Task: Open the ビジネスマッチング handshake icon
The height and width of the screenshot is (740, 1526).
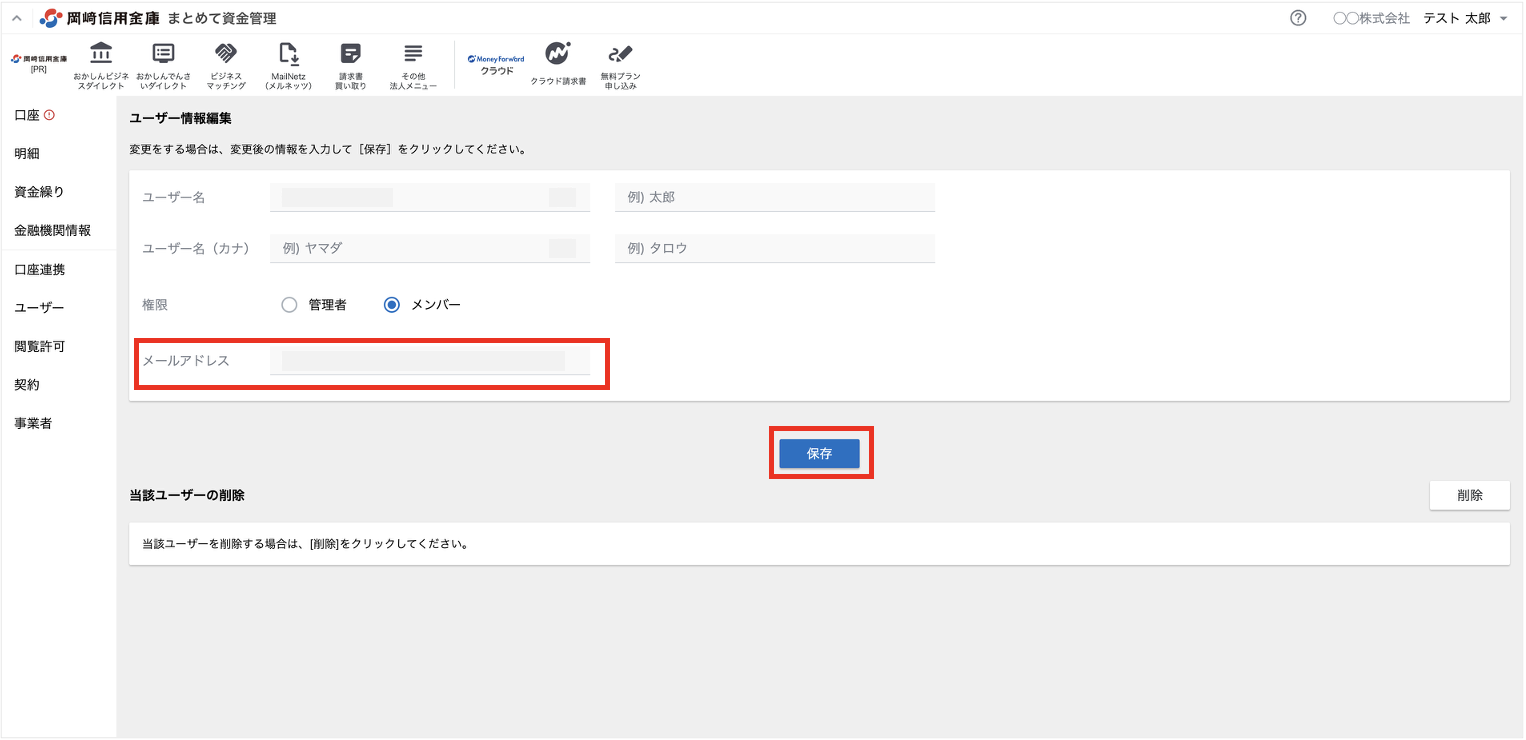Action: coord(226,66)
